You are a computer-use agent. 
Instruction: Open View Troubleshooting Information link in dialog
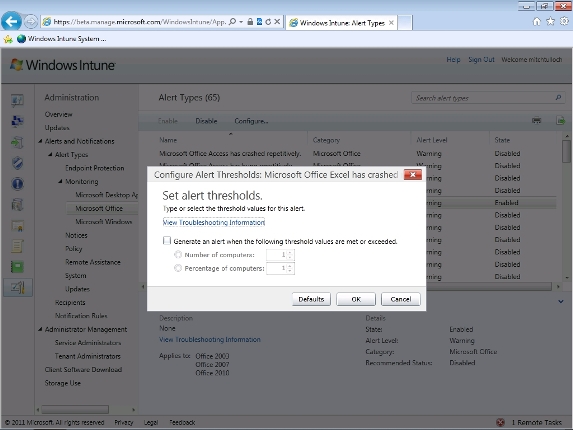213,222
